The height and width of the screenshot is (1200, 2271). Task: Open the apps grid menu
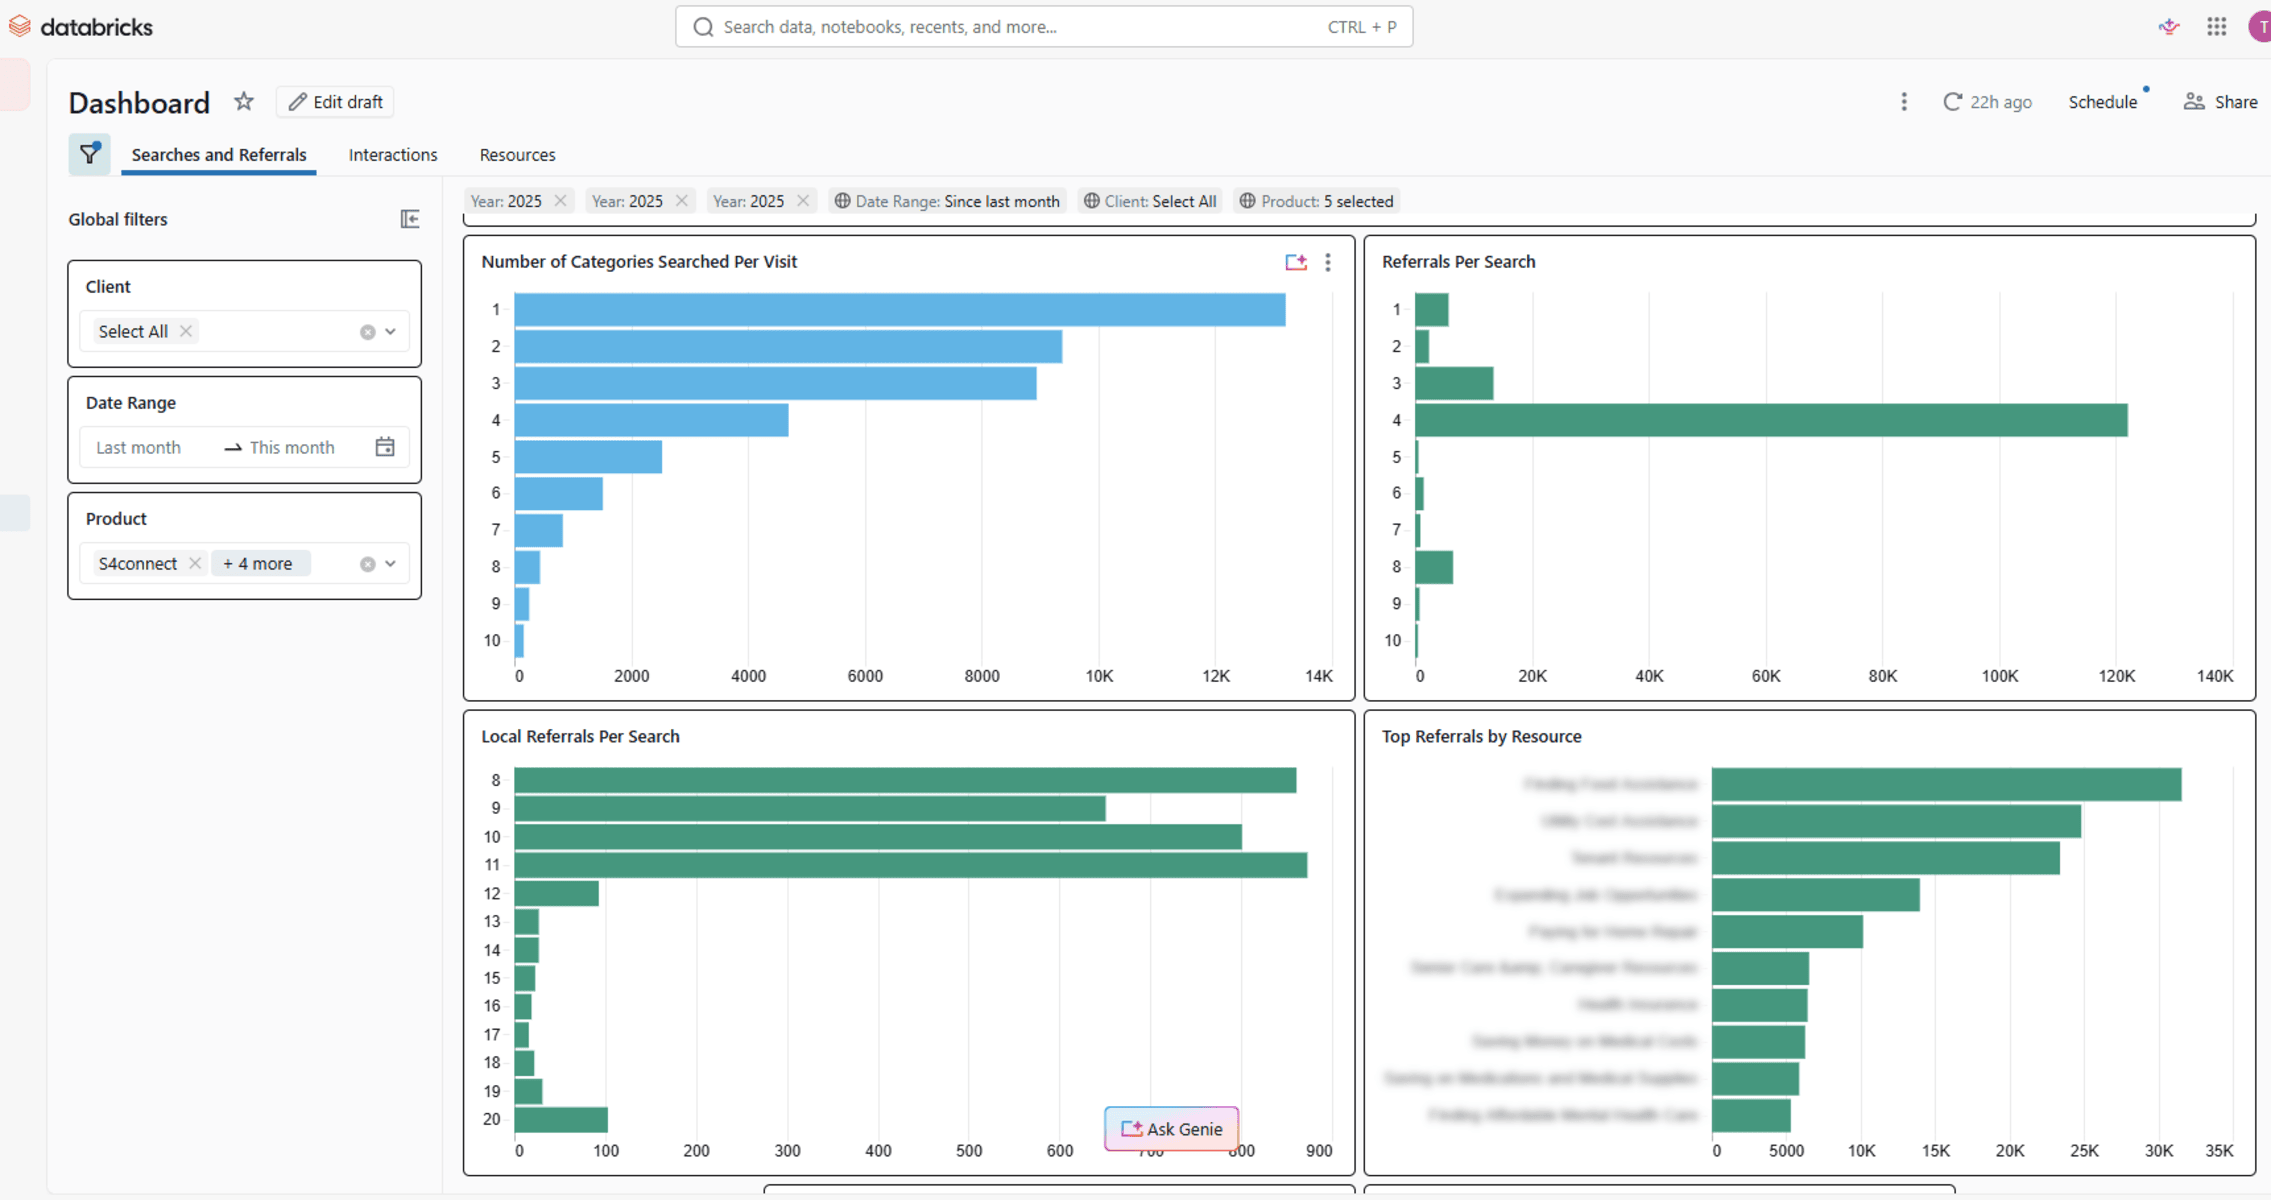click(x=2216, y=27)
